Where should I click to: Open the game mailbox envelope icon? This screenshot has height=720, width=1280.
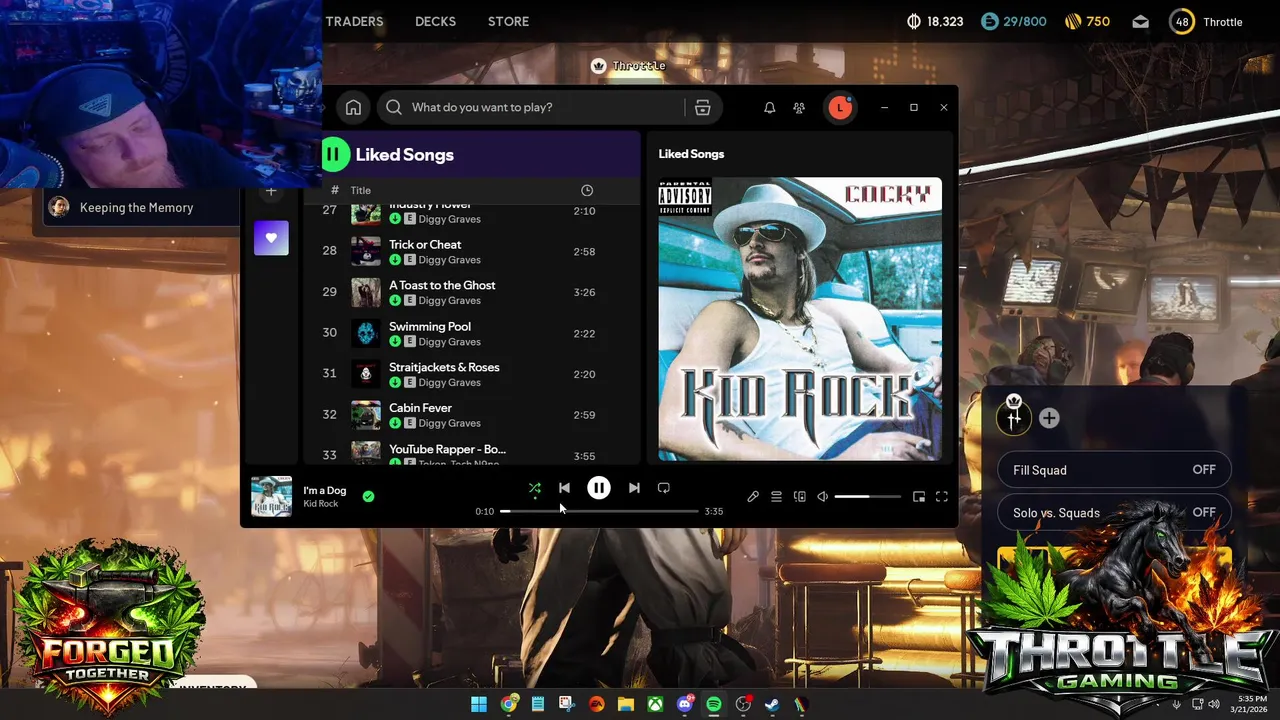(x=1140, y=22)
